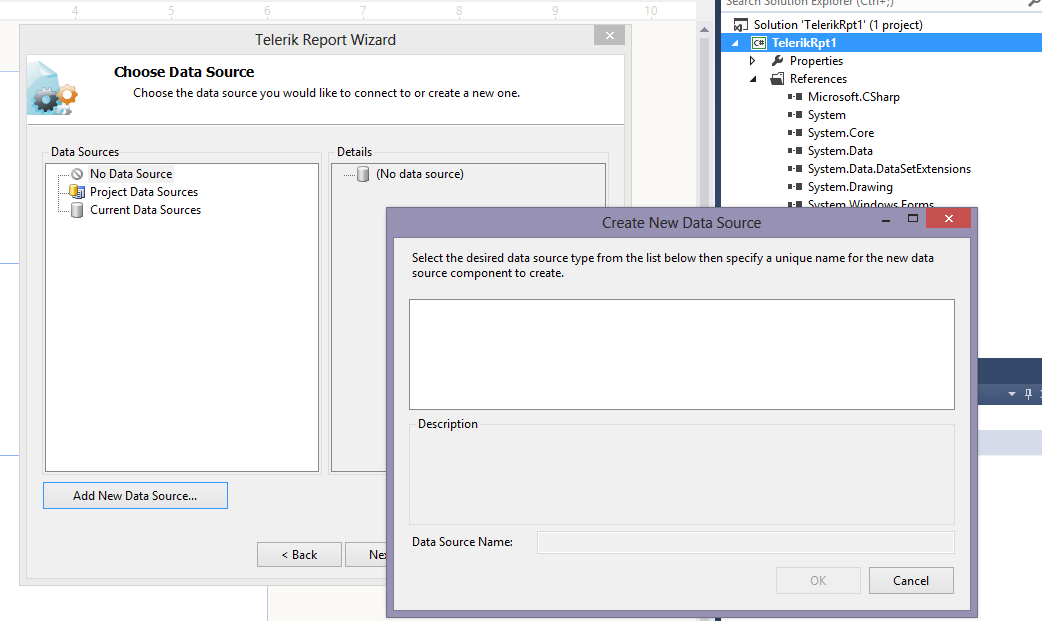Click the pin icon on the docked panel

[x=1028, y=394]
